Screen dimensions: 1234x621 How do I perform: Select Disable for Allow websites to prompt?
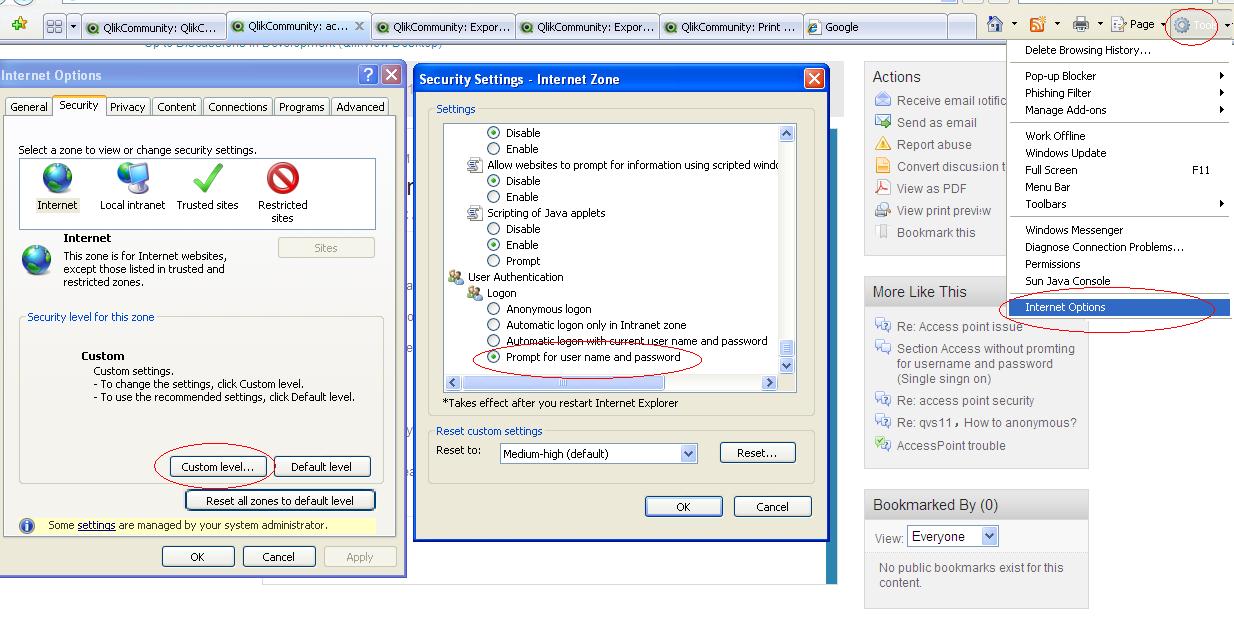[493, 181]
